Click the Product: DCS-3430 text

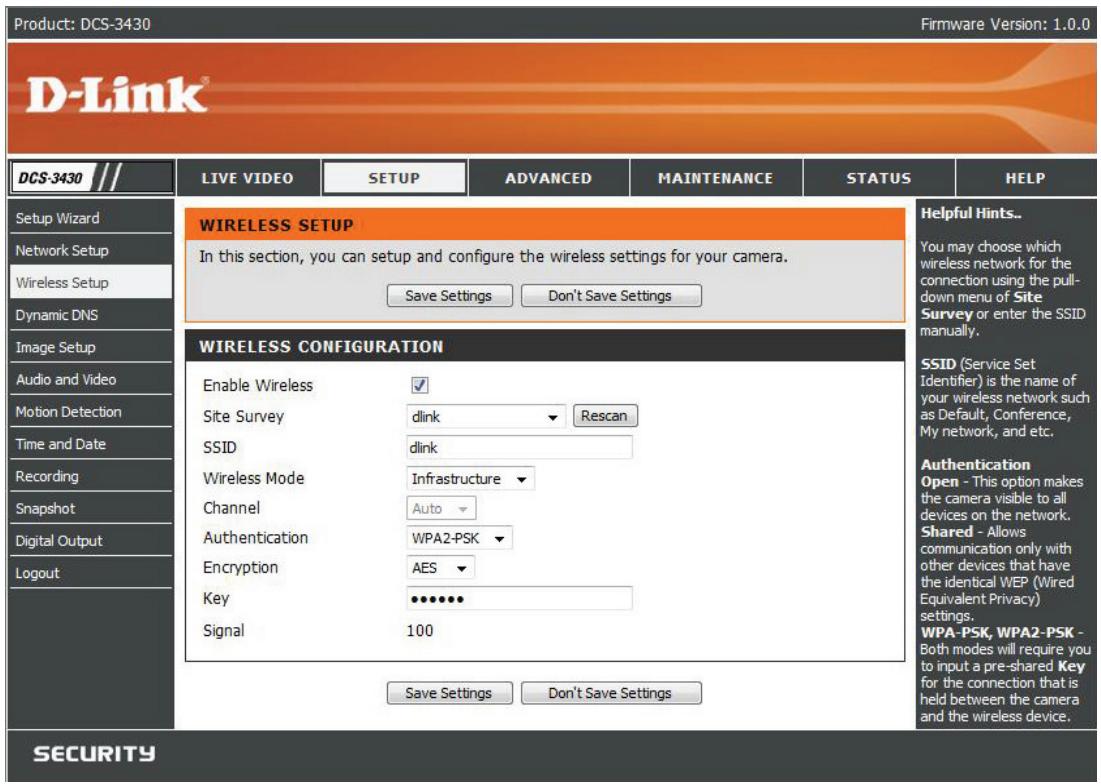(x=82, y=25)
